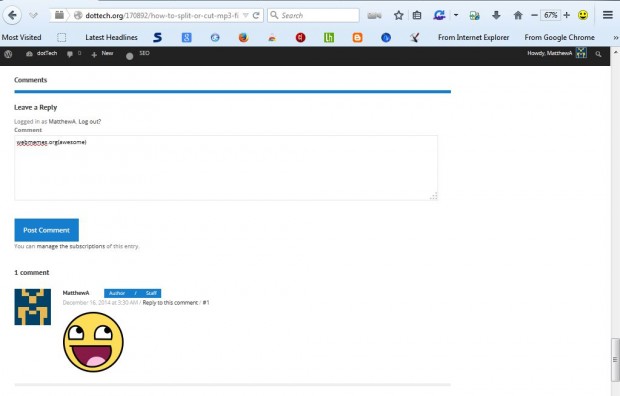620x396 pixels.
Task: Open dropdown arrow next to sync icon
Action: click(x=456, y=15)
